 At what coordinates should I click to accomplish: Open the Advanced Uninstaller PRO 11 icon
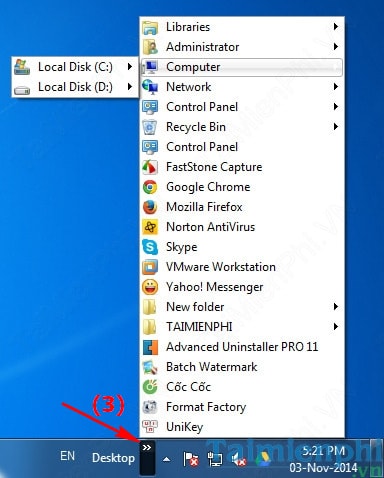pos(150,347)
